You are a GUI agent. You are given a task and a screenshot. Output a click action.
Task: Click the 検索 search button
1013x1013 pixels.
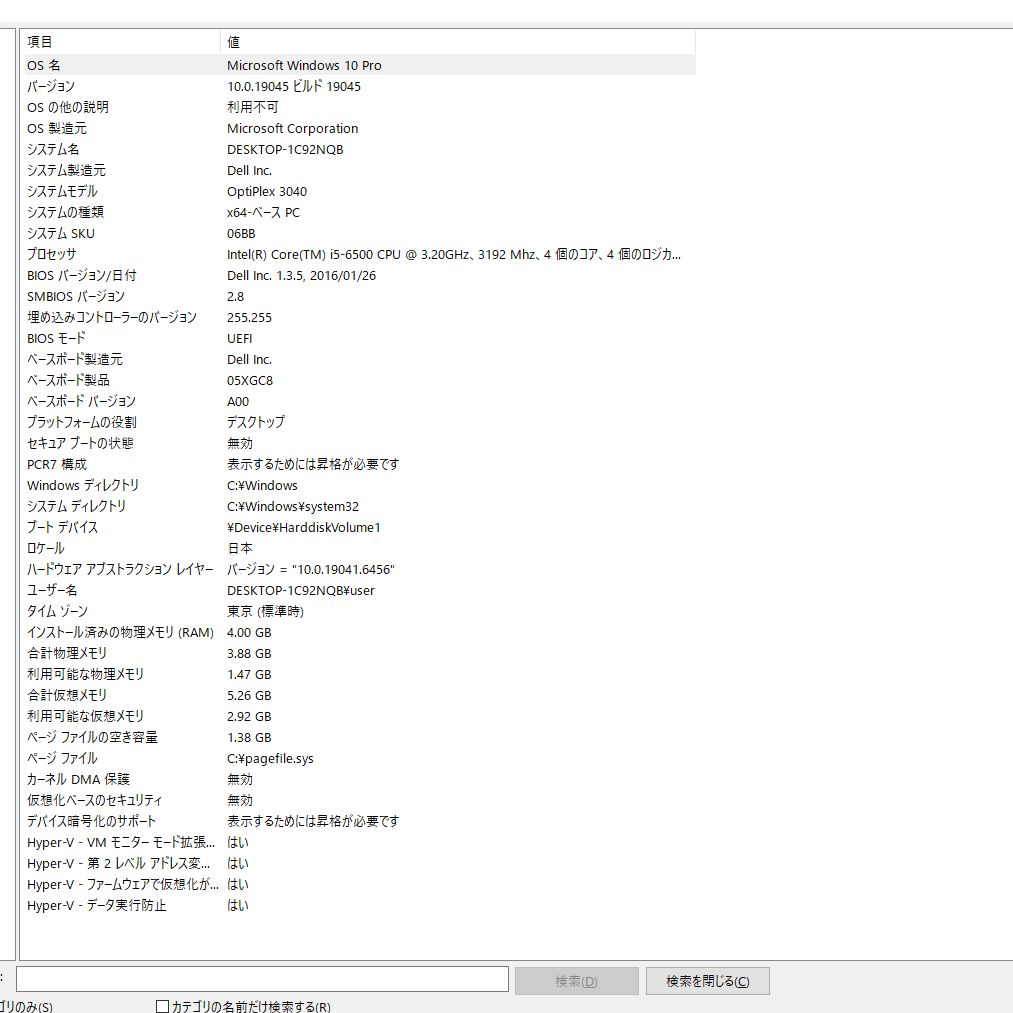pos(576,980)
